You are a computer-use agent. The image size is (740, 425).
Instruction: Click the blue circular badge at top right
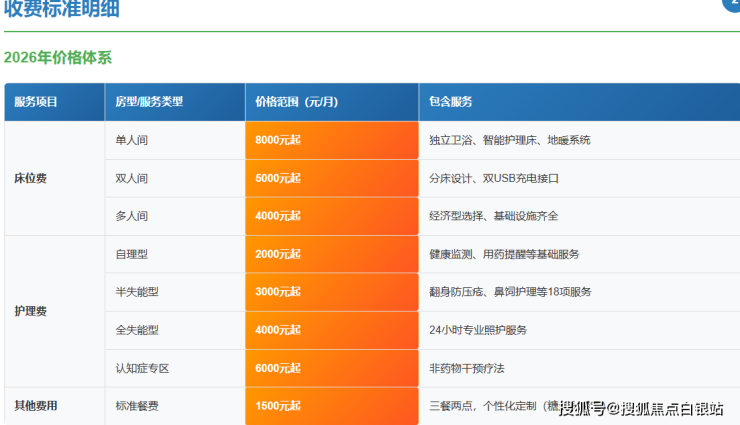(732, 4)
